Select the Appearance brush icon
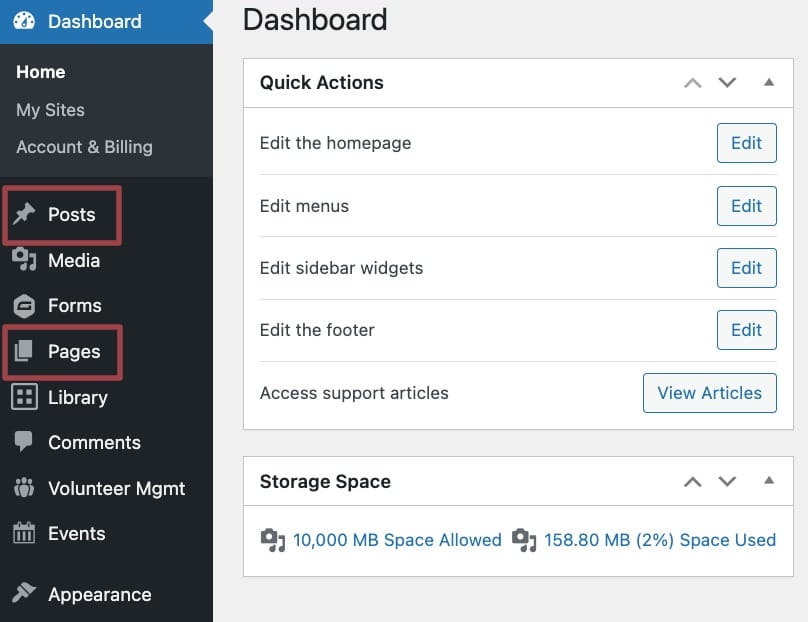Screen dimensions: 808x622 (x=26, y=594)
